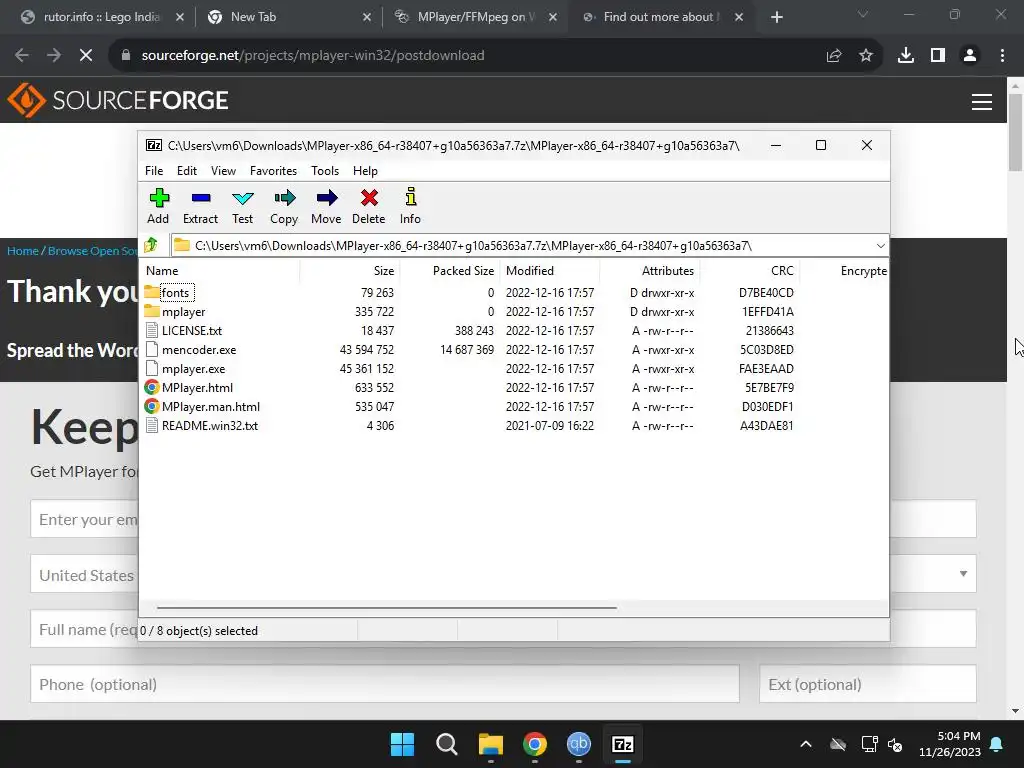This screenshot has width=1024, height=768.
Task: Sort by Modified column header
Action: coord(550,270)
